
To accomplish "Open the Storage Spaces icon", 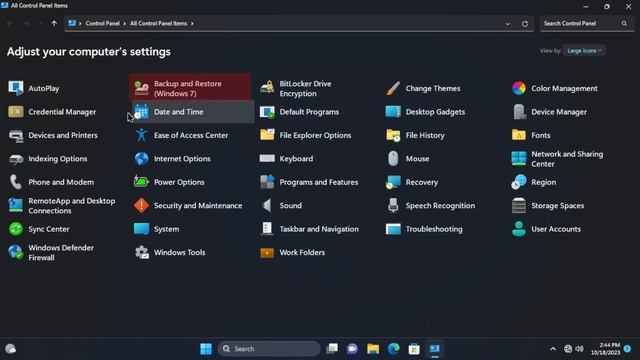I will pos(519,206).
